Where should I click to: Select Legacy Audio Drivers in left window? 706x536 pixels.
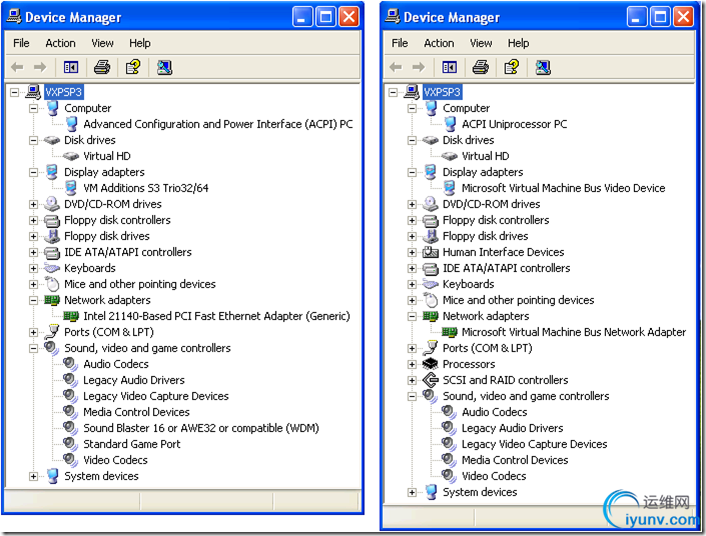134,380
